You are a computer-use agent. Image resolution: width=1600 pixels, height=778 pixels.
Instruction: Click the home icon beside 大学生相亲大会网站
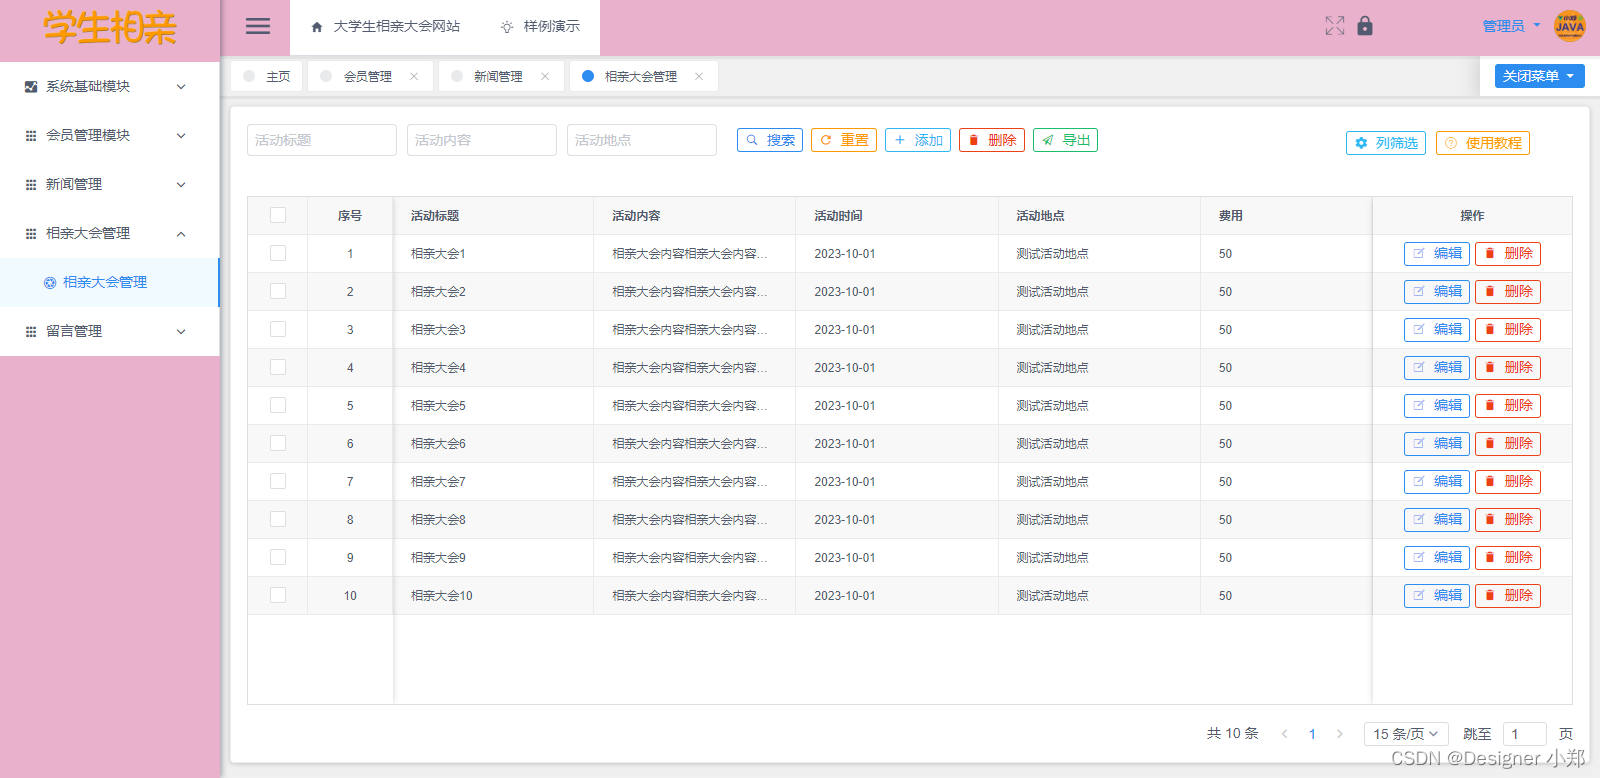click(x=317, y=27)
